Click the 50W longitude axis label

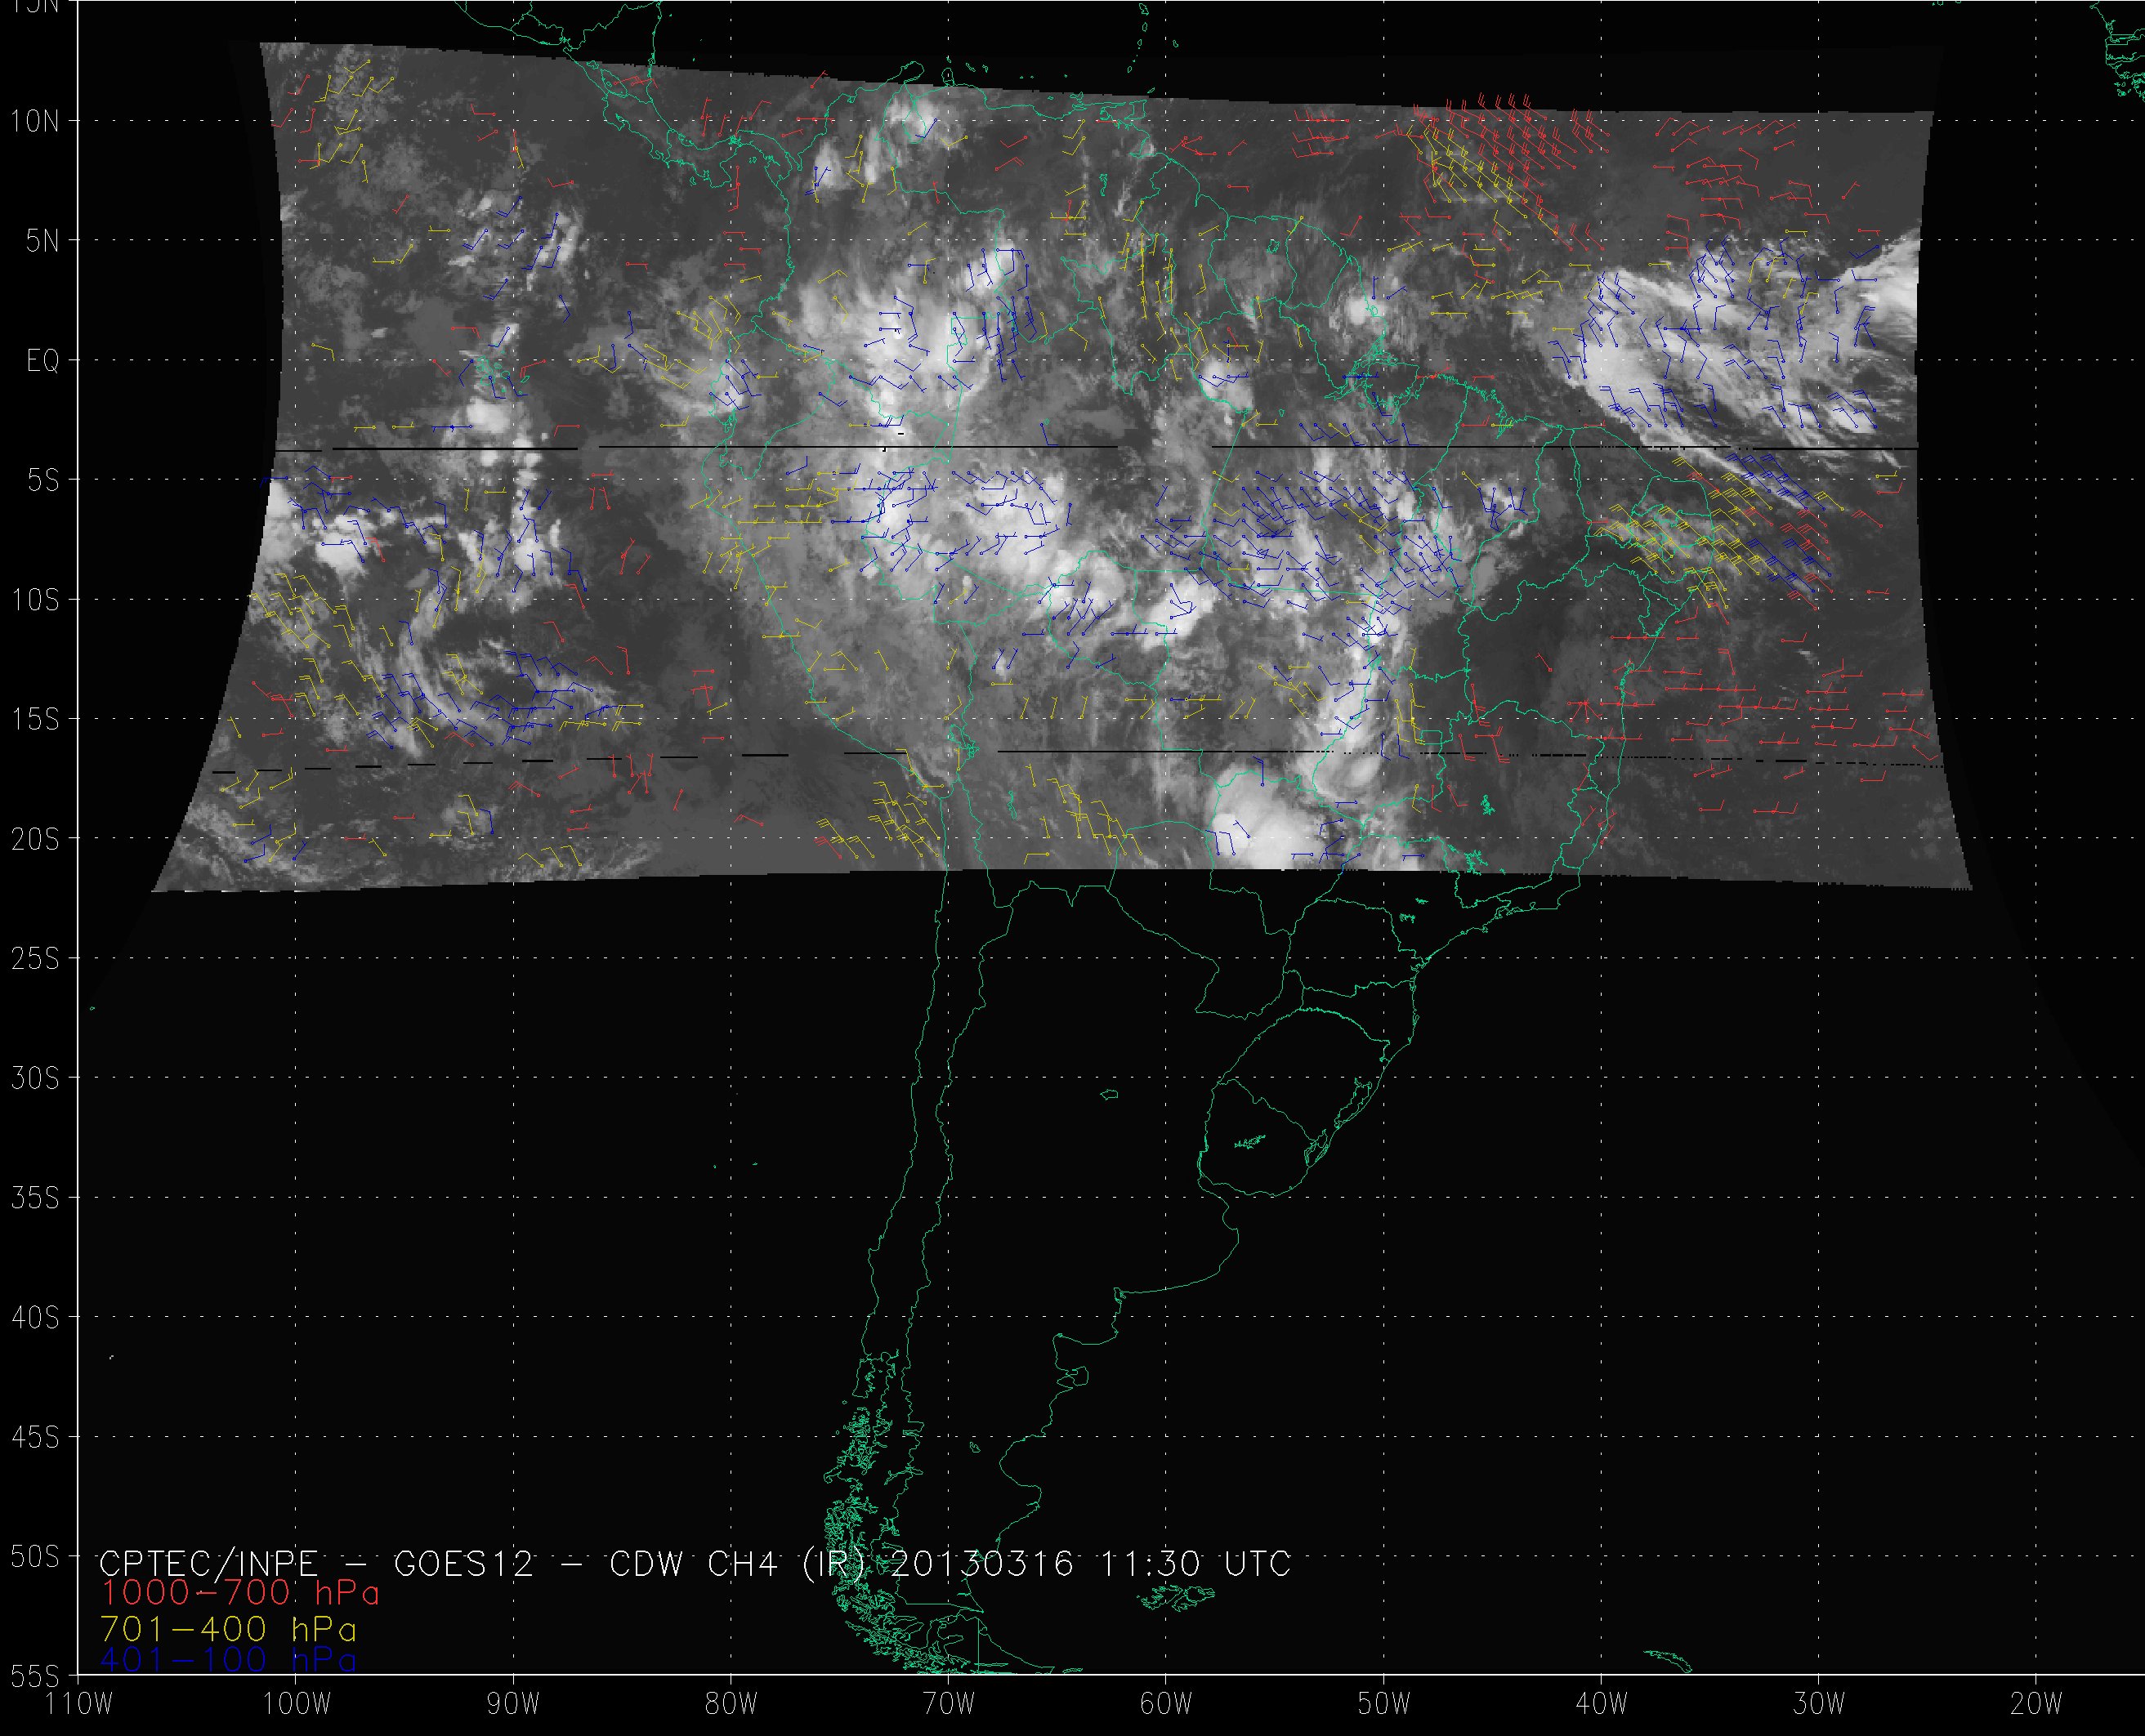(x=1384, y=1704)
